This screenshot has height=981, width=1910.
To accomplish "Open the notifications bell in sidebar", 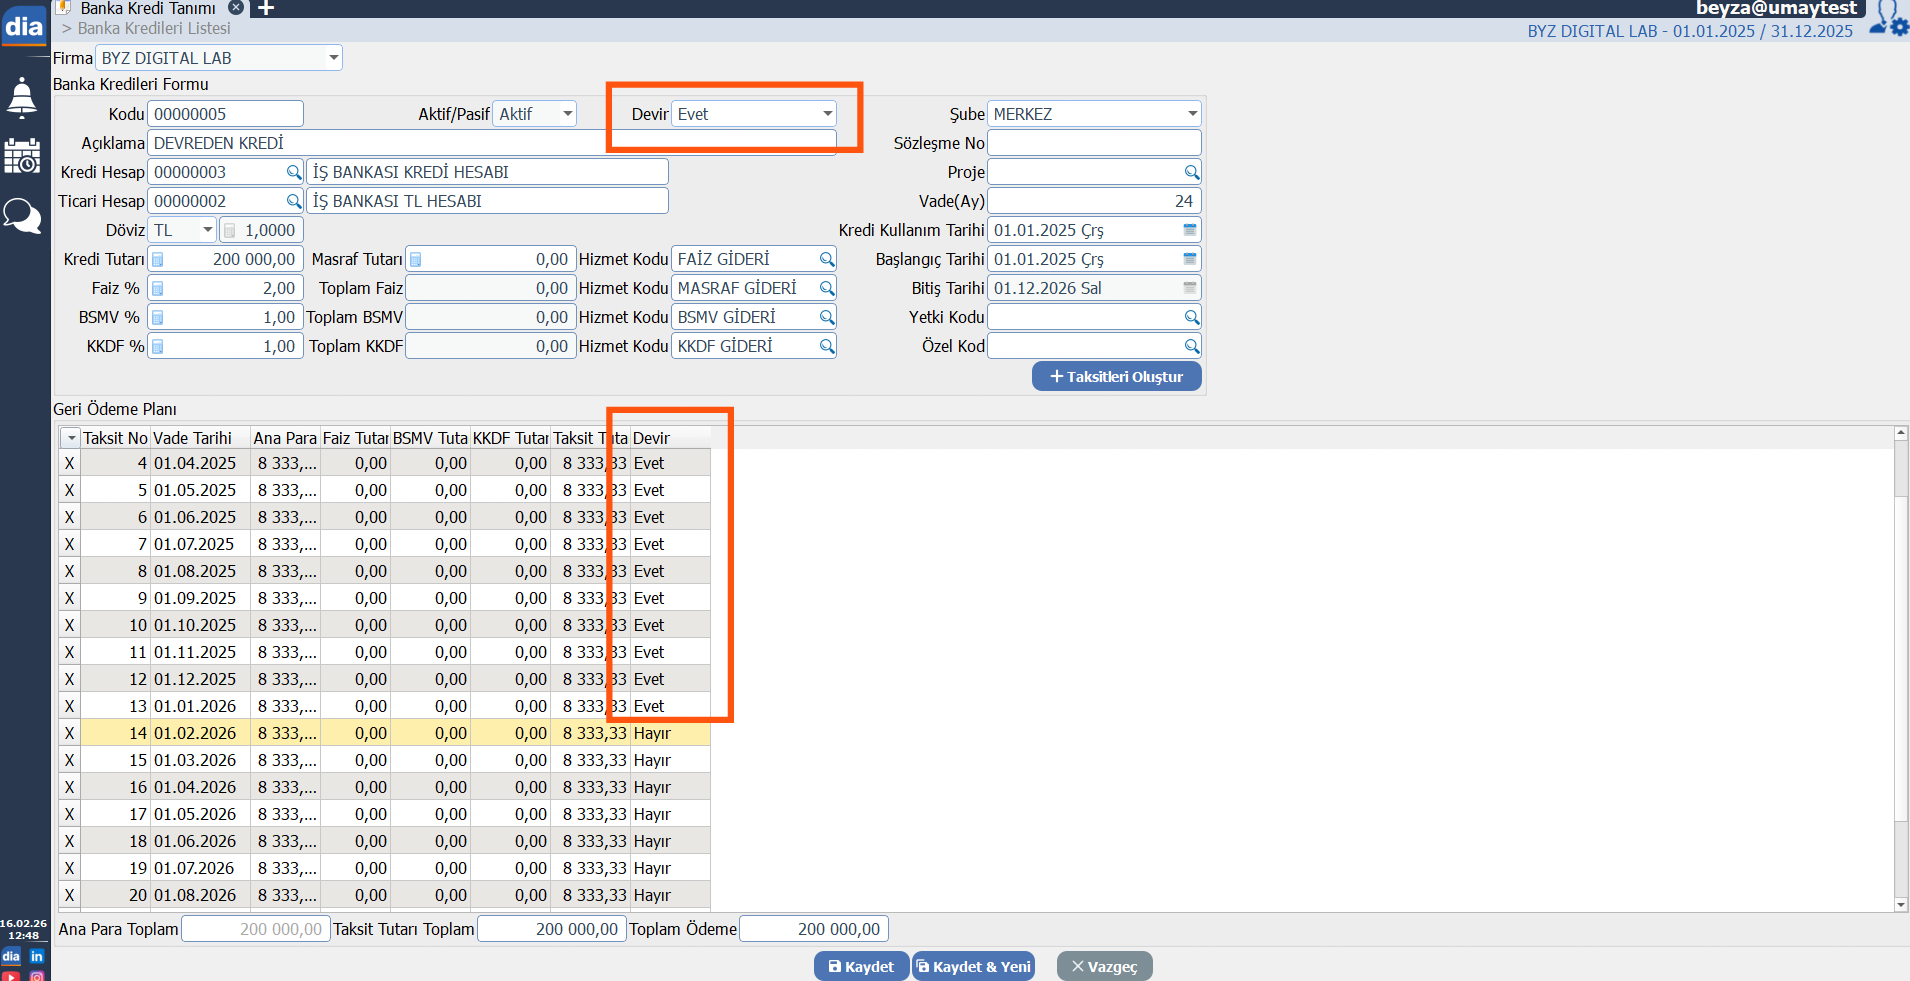I will coord(22,98).
